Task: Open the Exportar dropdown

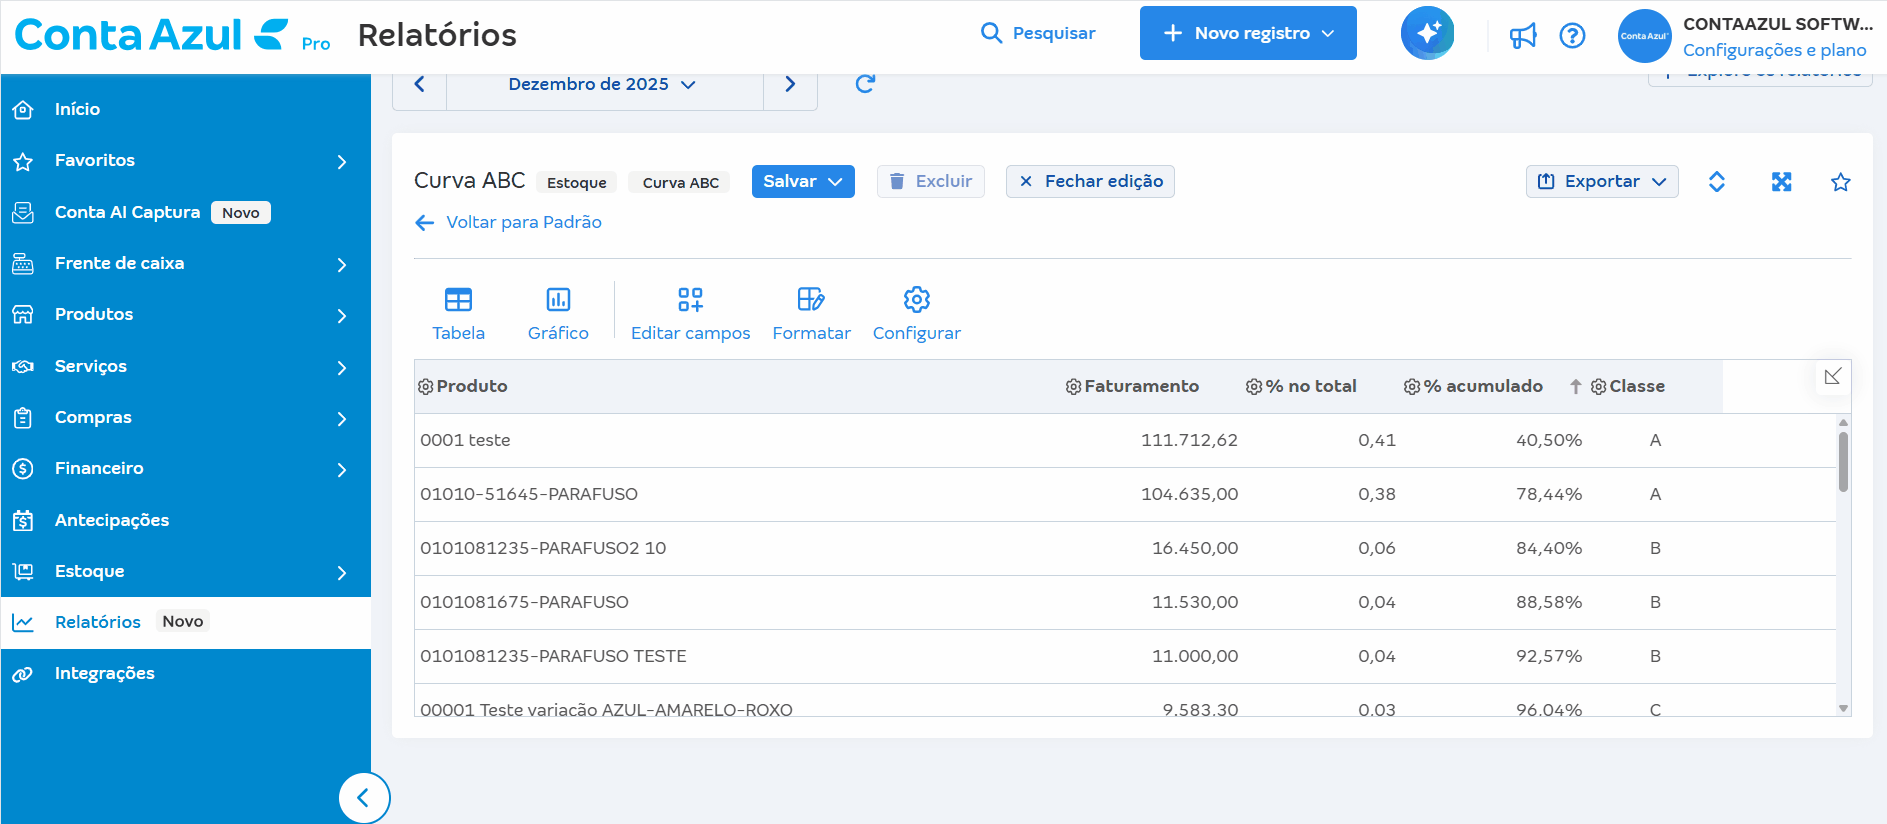Action: tap(1602, 182)
